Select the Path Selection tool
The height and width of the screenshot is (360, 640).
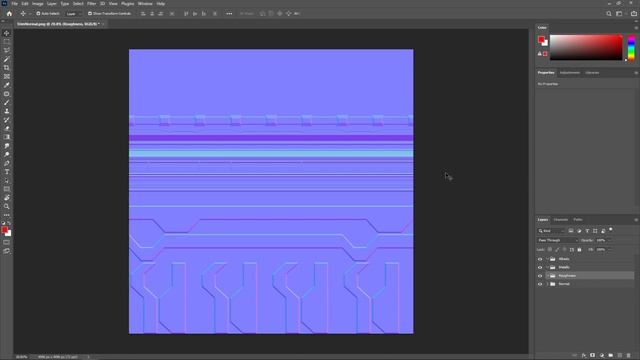7,180
